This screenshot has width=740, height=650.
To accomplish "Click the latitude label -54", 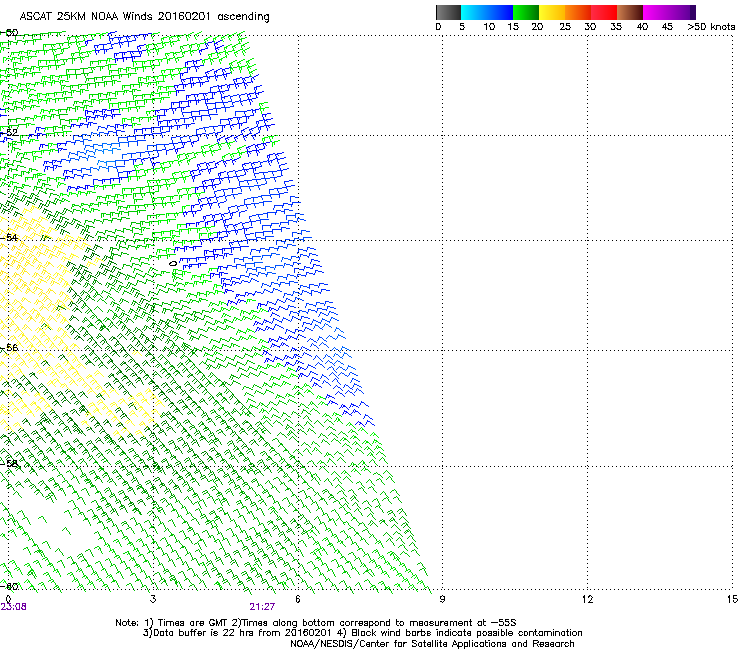I will (x=9, y=237).
